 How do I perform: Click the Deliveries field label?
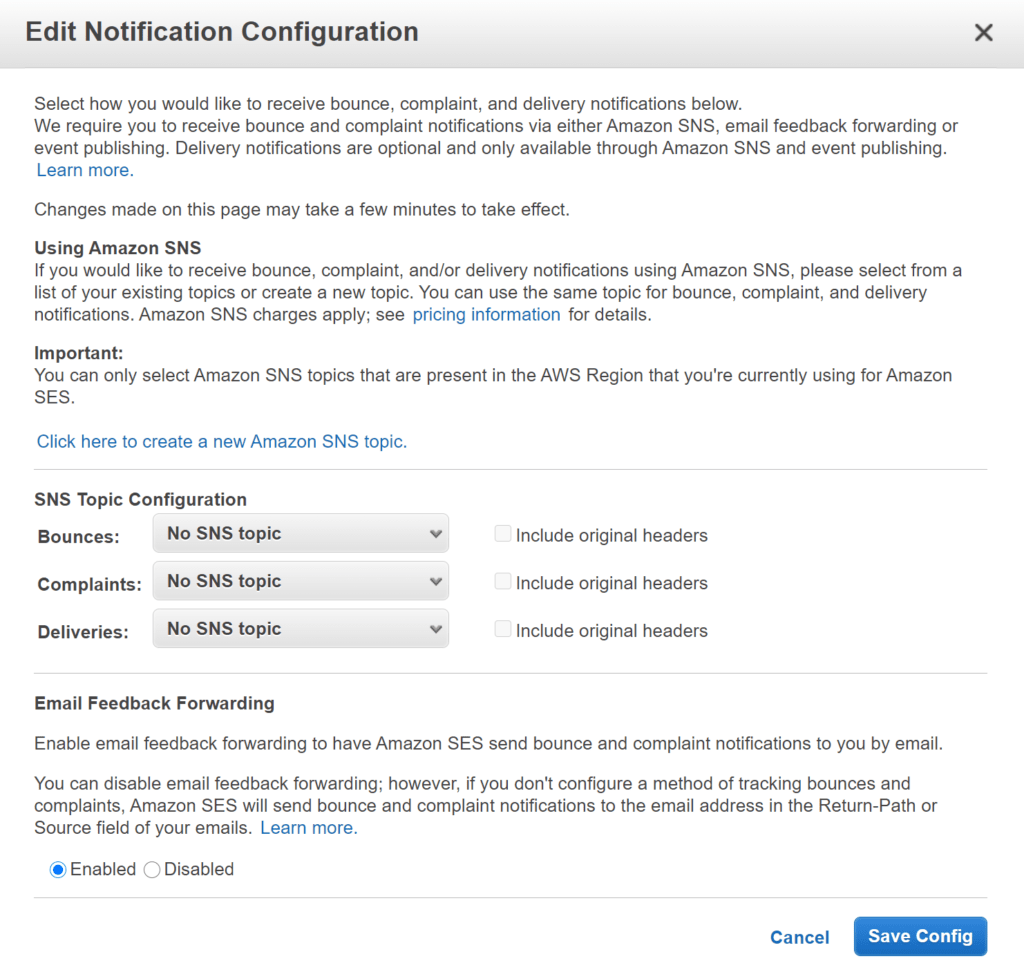(85, 632)
